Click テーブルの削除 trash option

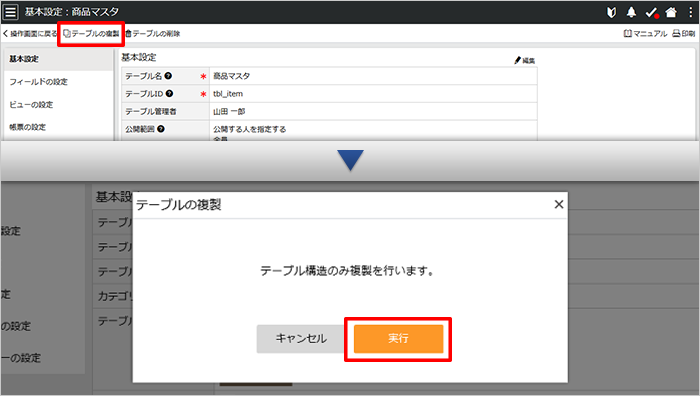152,34
